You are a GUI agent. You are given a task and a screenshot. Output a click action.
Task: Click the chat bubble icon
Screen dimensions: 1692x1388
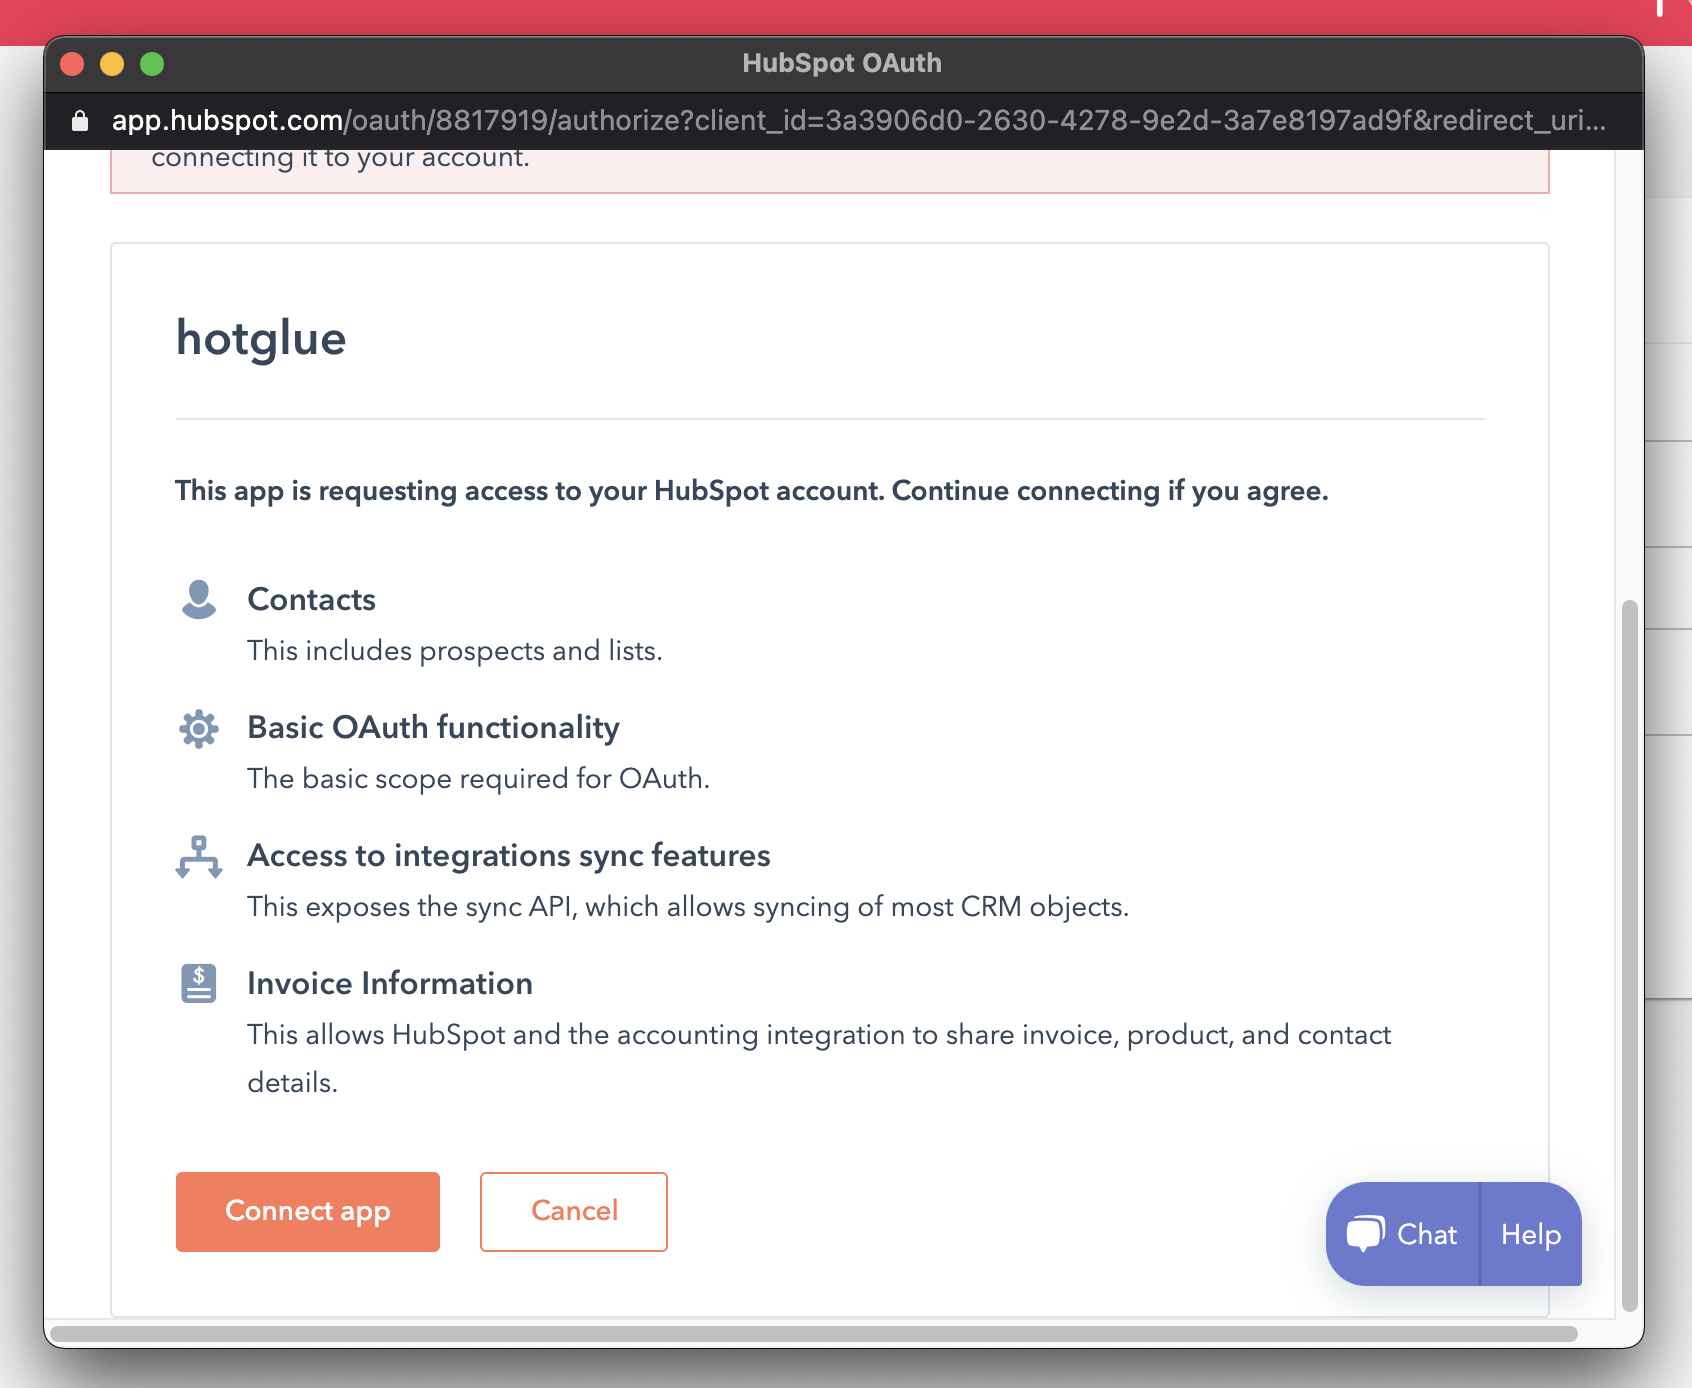1365,1233
